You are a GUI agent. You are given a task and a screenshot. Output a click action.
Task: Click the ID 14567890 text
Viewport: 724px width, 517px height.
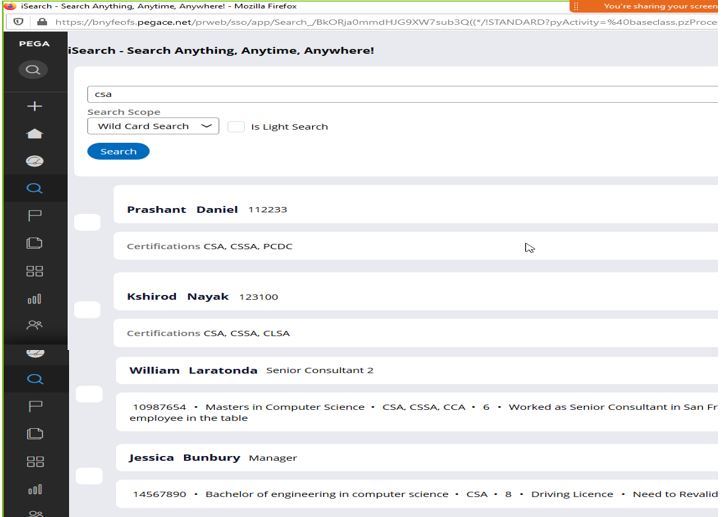coord(160,494)
